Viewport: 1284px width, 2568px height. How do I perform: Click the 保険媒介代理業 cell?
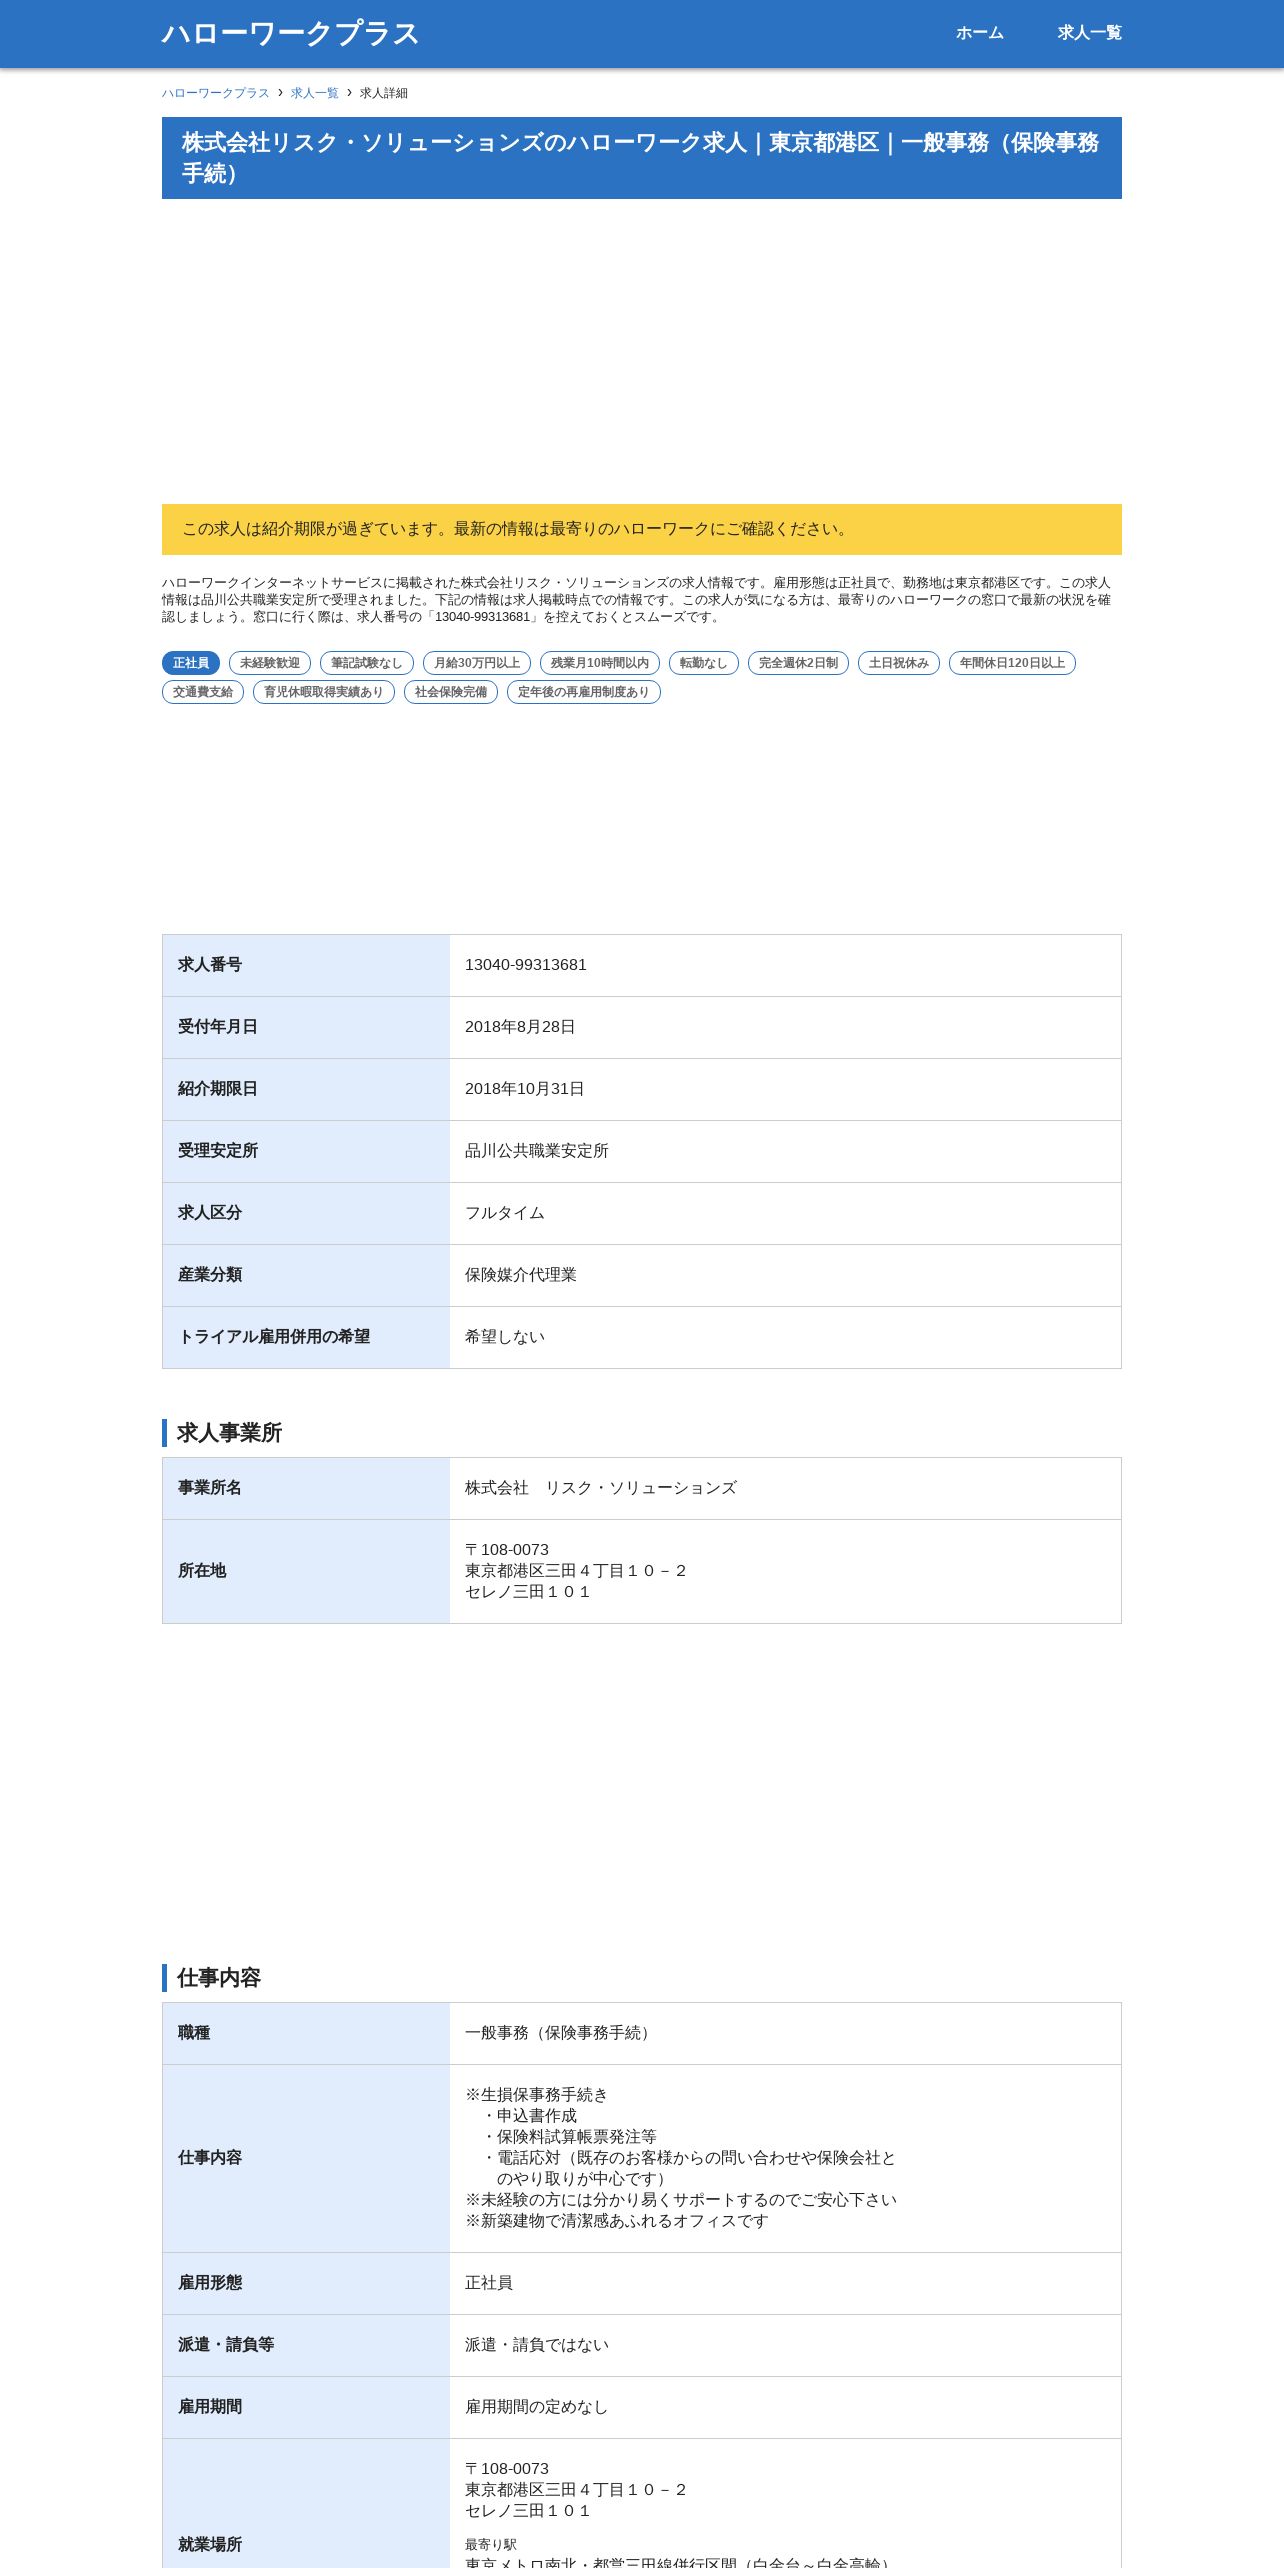(785, 1275)
